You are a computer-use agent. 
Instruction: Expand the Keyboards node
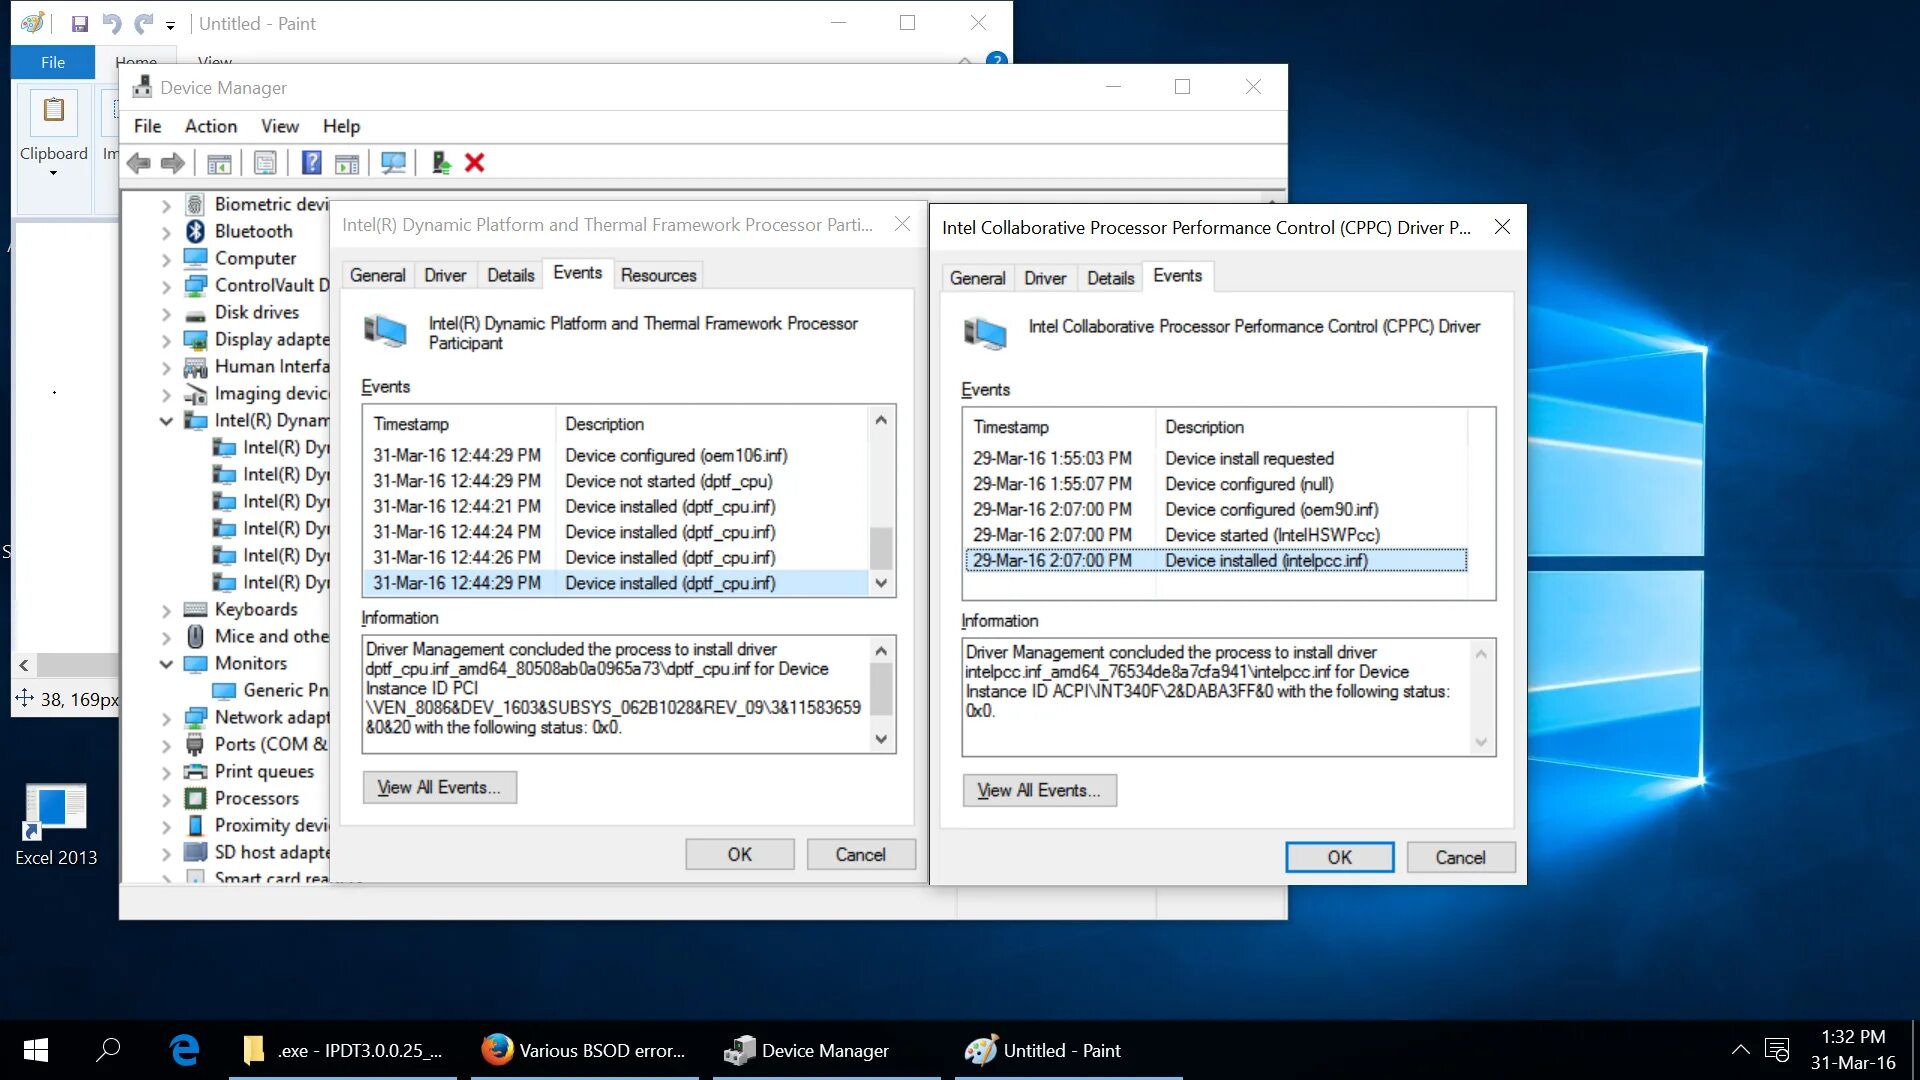tap(166, 609)
